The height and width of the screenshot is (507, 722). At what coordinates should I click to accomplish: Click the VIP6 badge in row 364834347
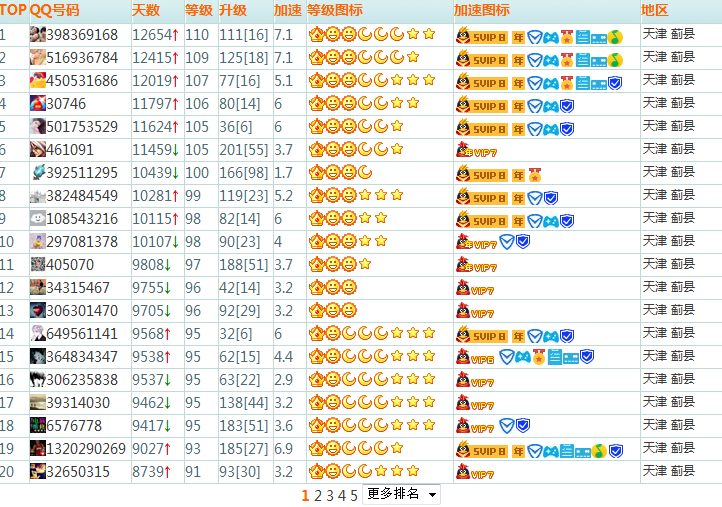[x=475, y=357]
